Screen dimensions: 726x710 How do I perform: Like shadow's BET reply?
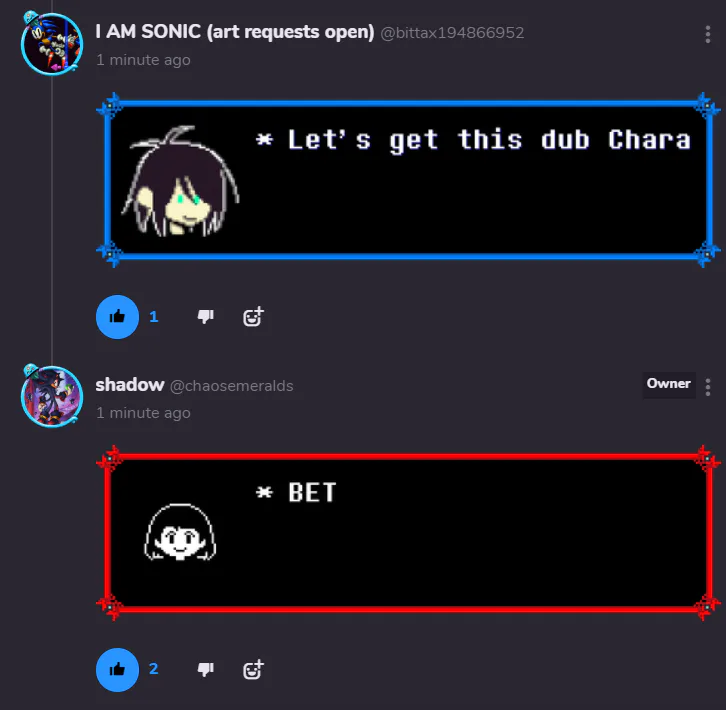point(117,670)
